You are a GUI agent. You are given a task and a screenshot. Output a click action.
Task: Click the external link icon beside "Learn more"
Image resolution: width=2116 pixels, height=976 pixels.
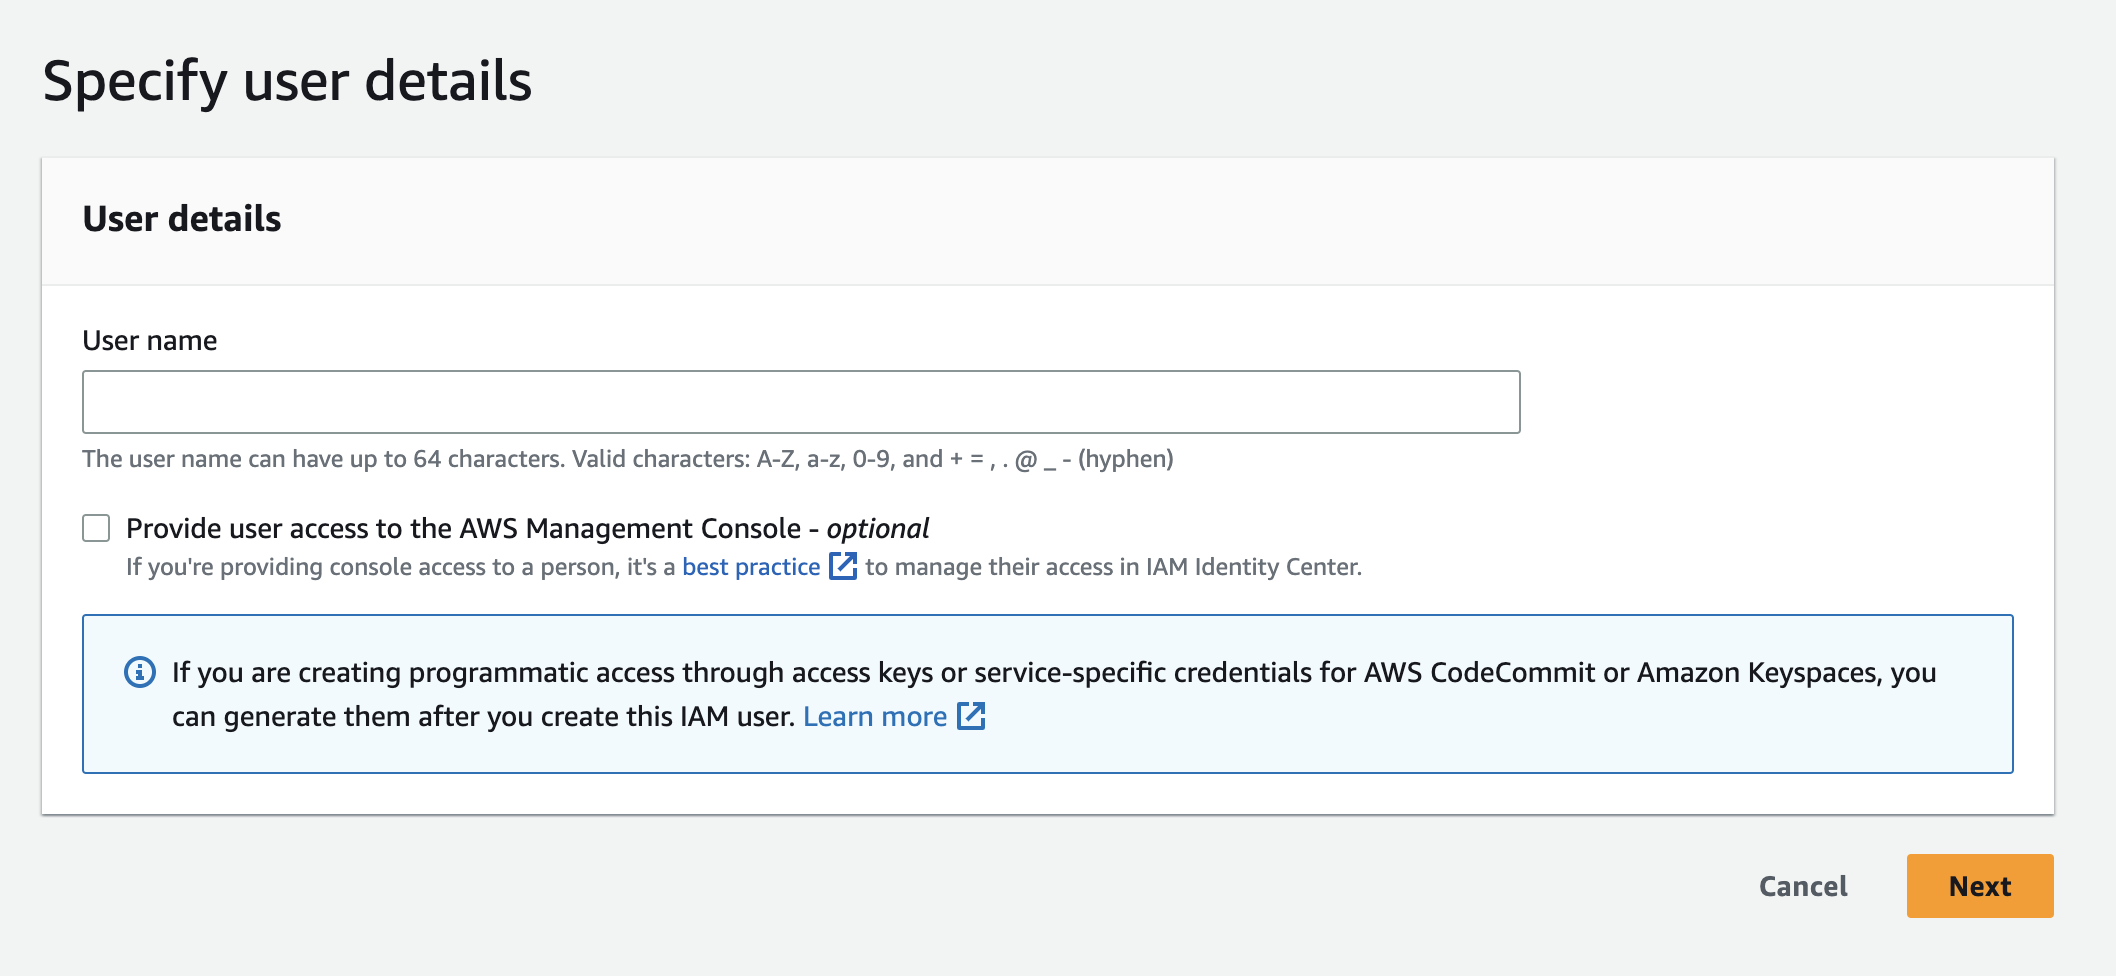point(971,716)
